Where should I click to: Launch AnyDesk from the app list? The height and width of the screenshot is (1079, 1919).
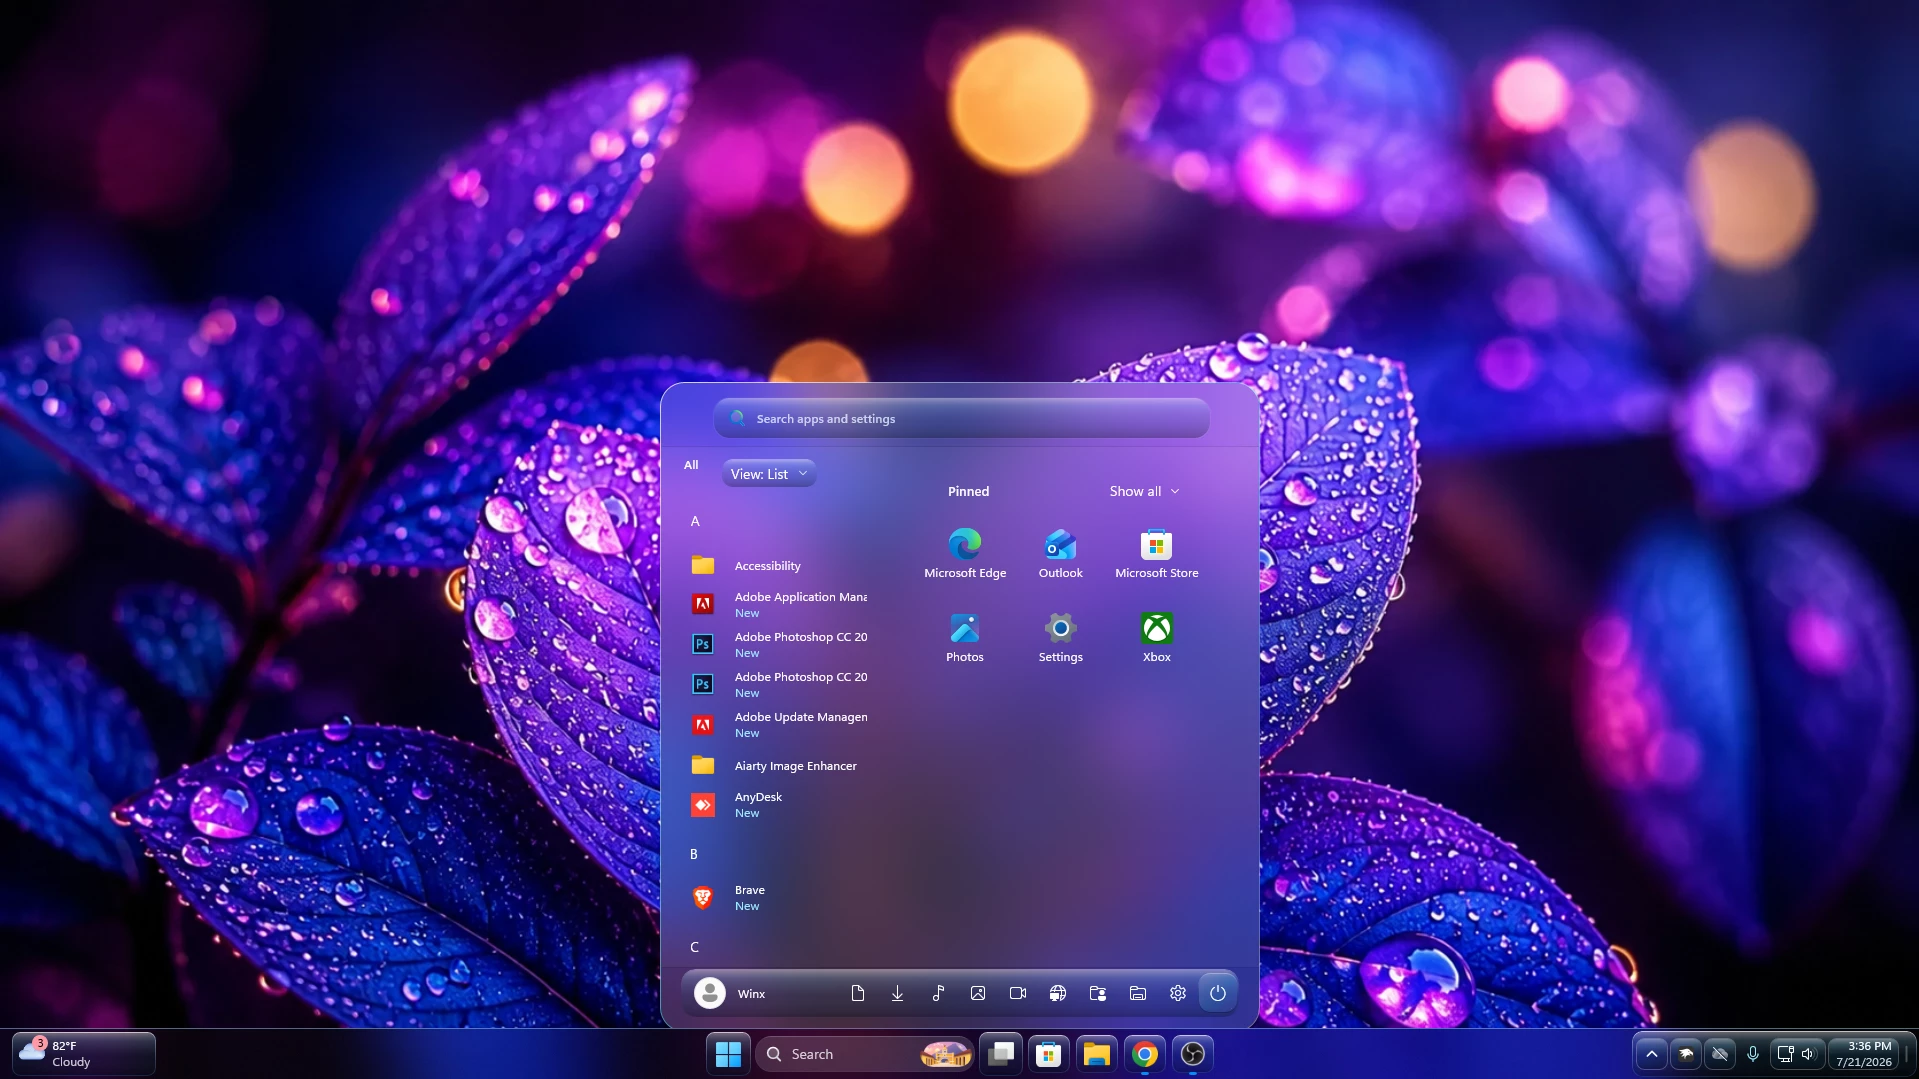(780, 804)
